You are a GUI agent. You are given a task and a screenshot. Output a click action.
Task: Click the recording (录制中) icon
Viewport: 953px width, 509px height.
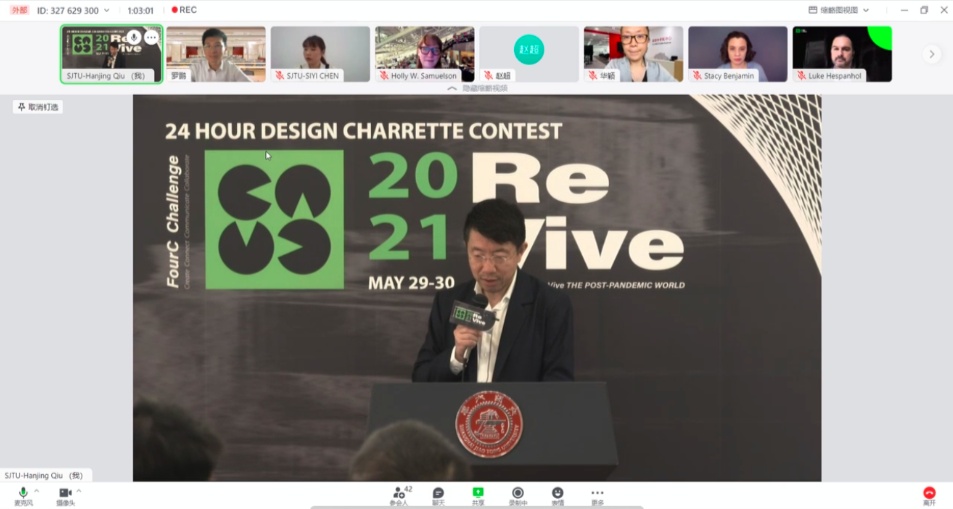[x=517, y=494]
